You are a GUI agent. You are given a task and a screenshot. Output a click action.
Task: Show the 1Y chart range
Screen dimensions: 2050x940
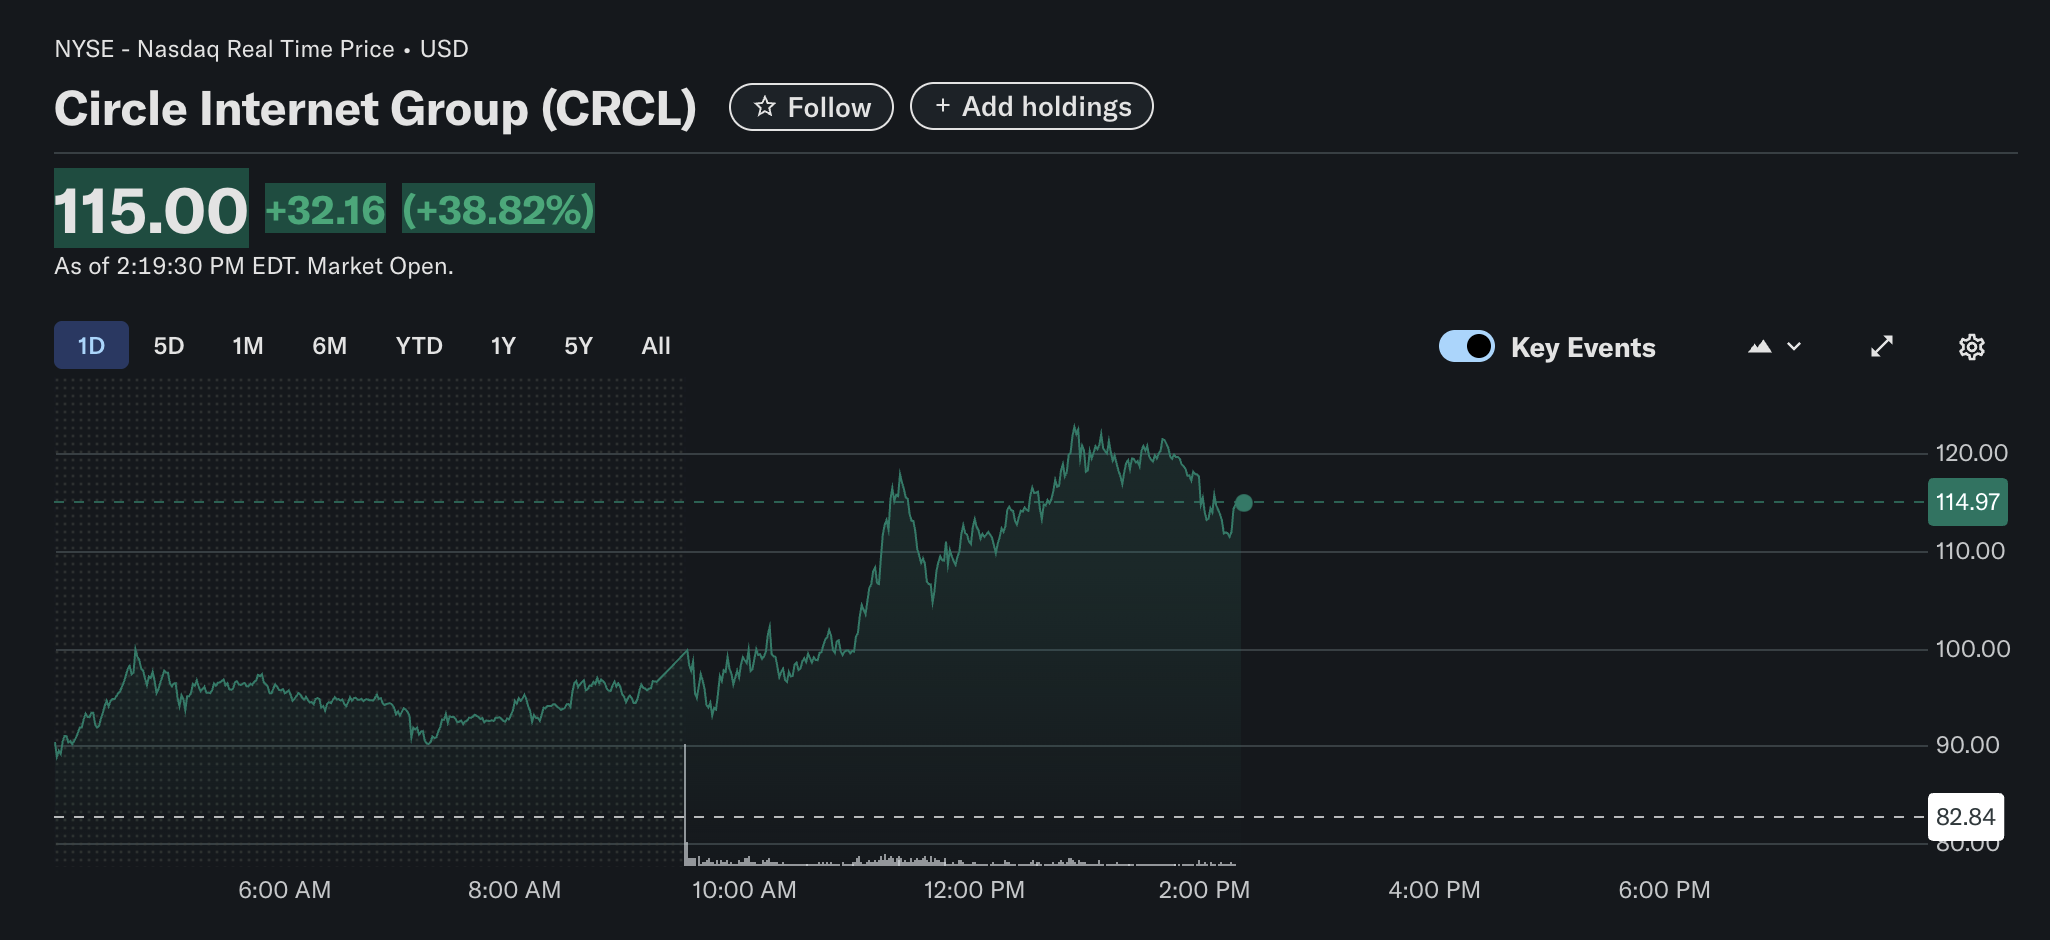[x=503, y=346]
